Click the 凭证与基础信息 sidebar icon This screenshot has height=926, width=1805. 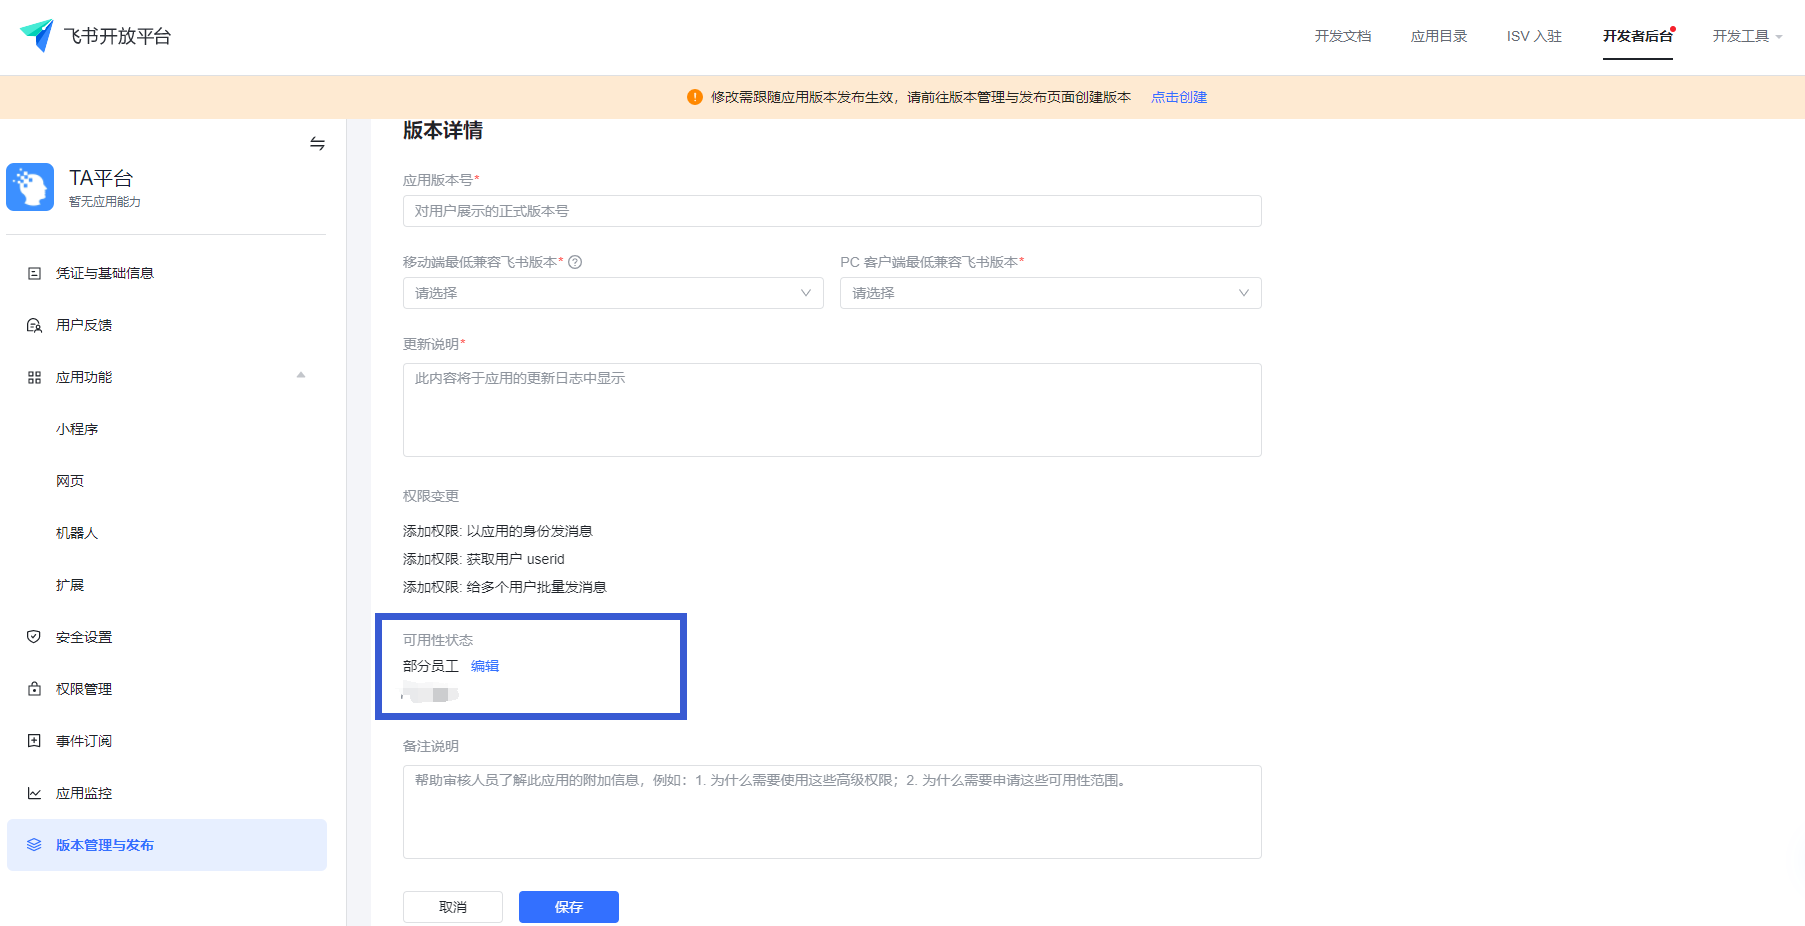[x=34, y=273]
